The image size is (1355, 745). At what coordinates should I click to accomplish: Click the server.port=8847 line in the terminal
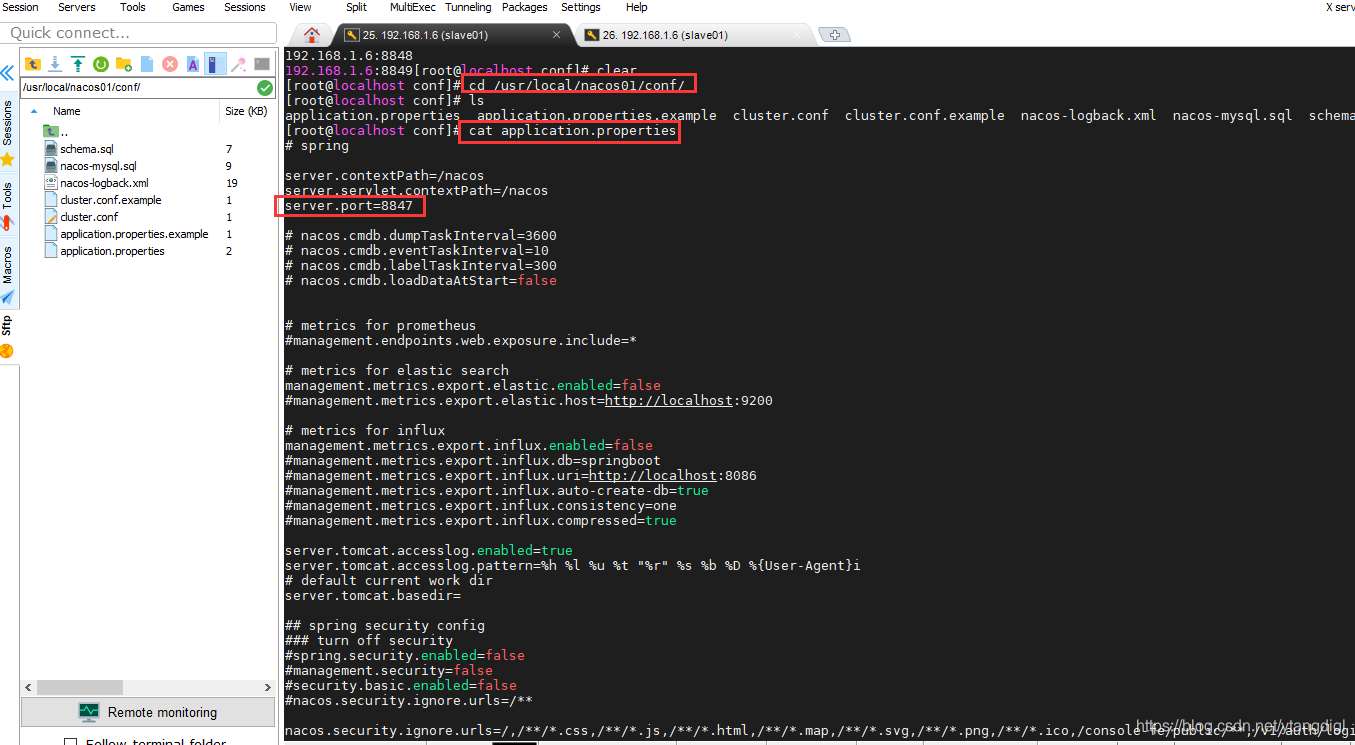click(349, 205)
